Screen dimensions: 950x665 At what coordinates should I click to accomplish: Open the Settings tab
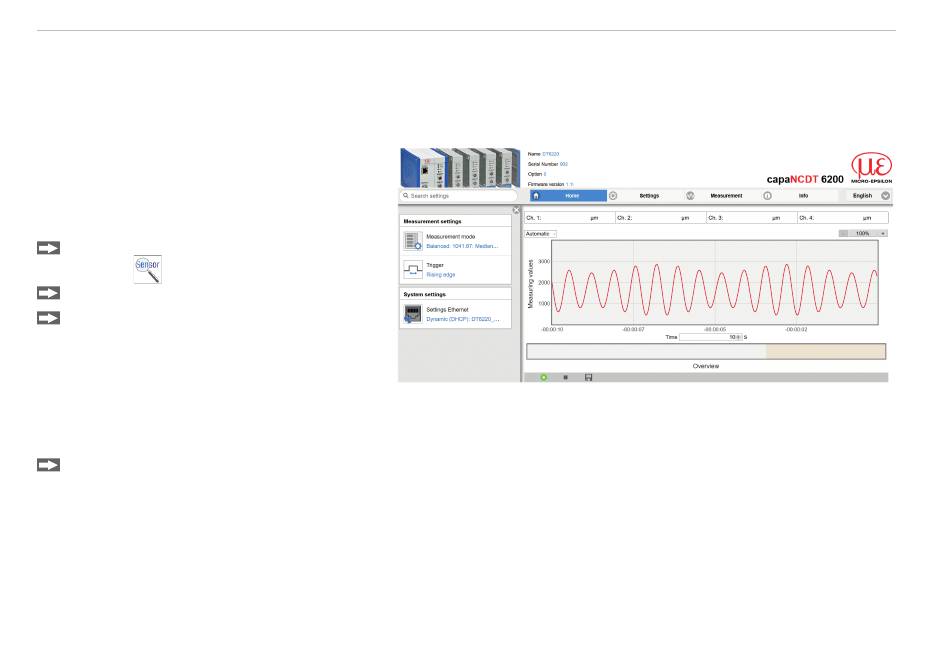pos(649,196)
